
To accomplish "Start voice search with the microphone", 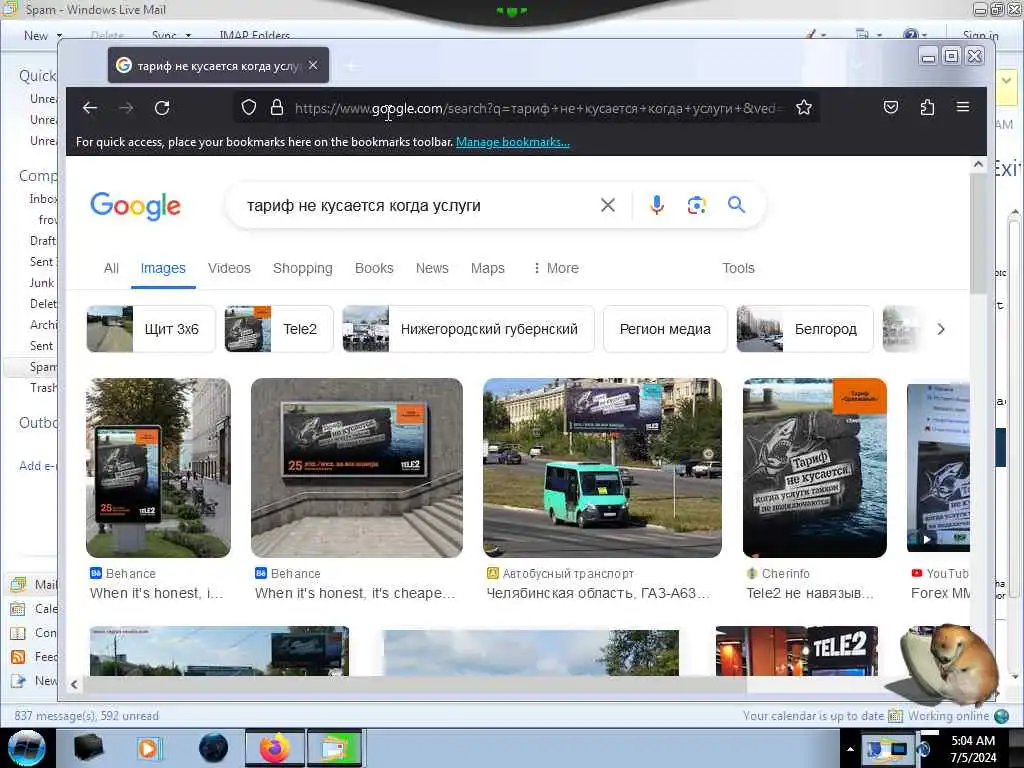I will 657,205.
